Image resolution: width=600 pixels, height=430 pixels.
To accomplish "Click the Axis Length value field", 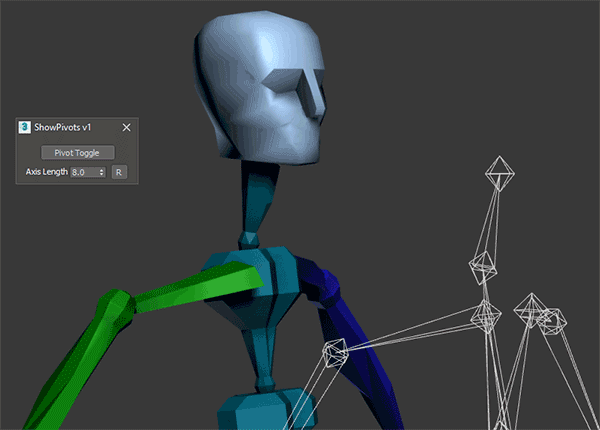I will 85,172.
